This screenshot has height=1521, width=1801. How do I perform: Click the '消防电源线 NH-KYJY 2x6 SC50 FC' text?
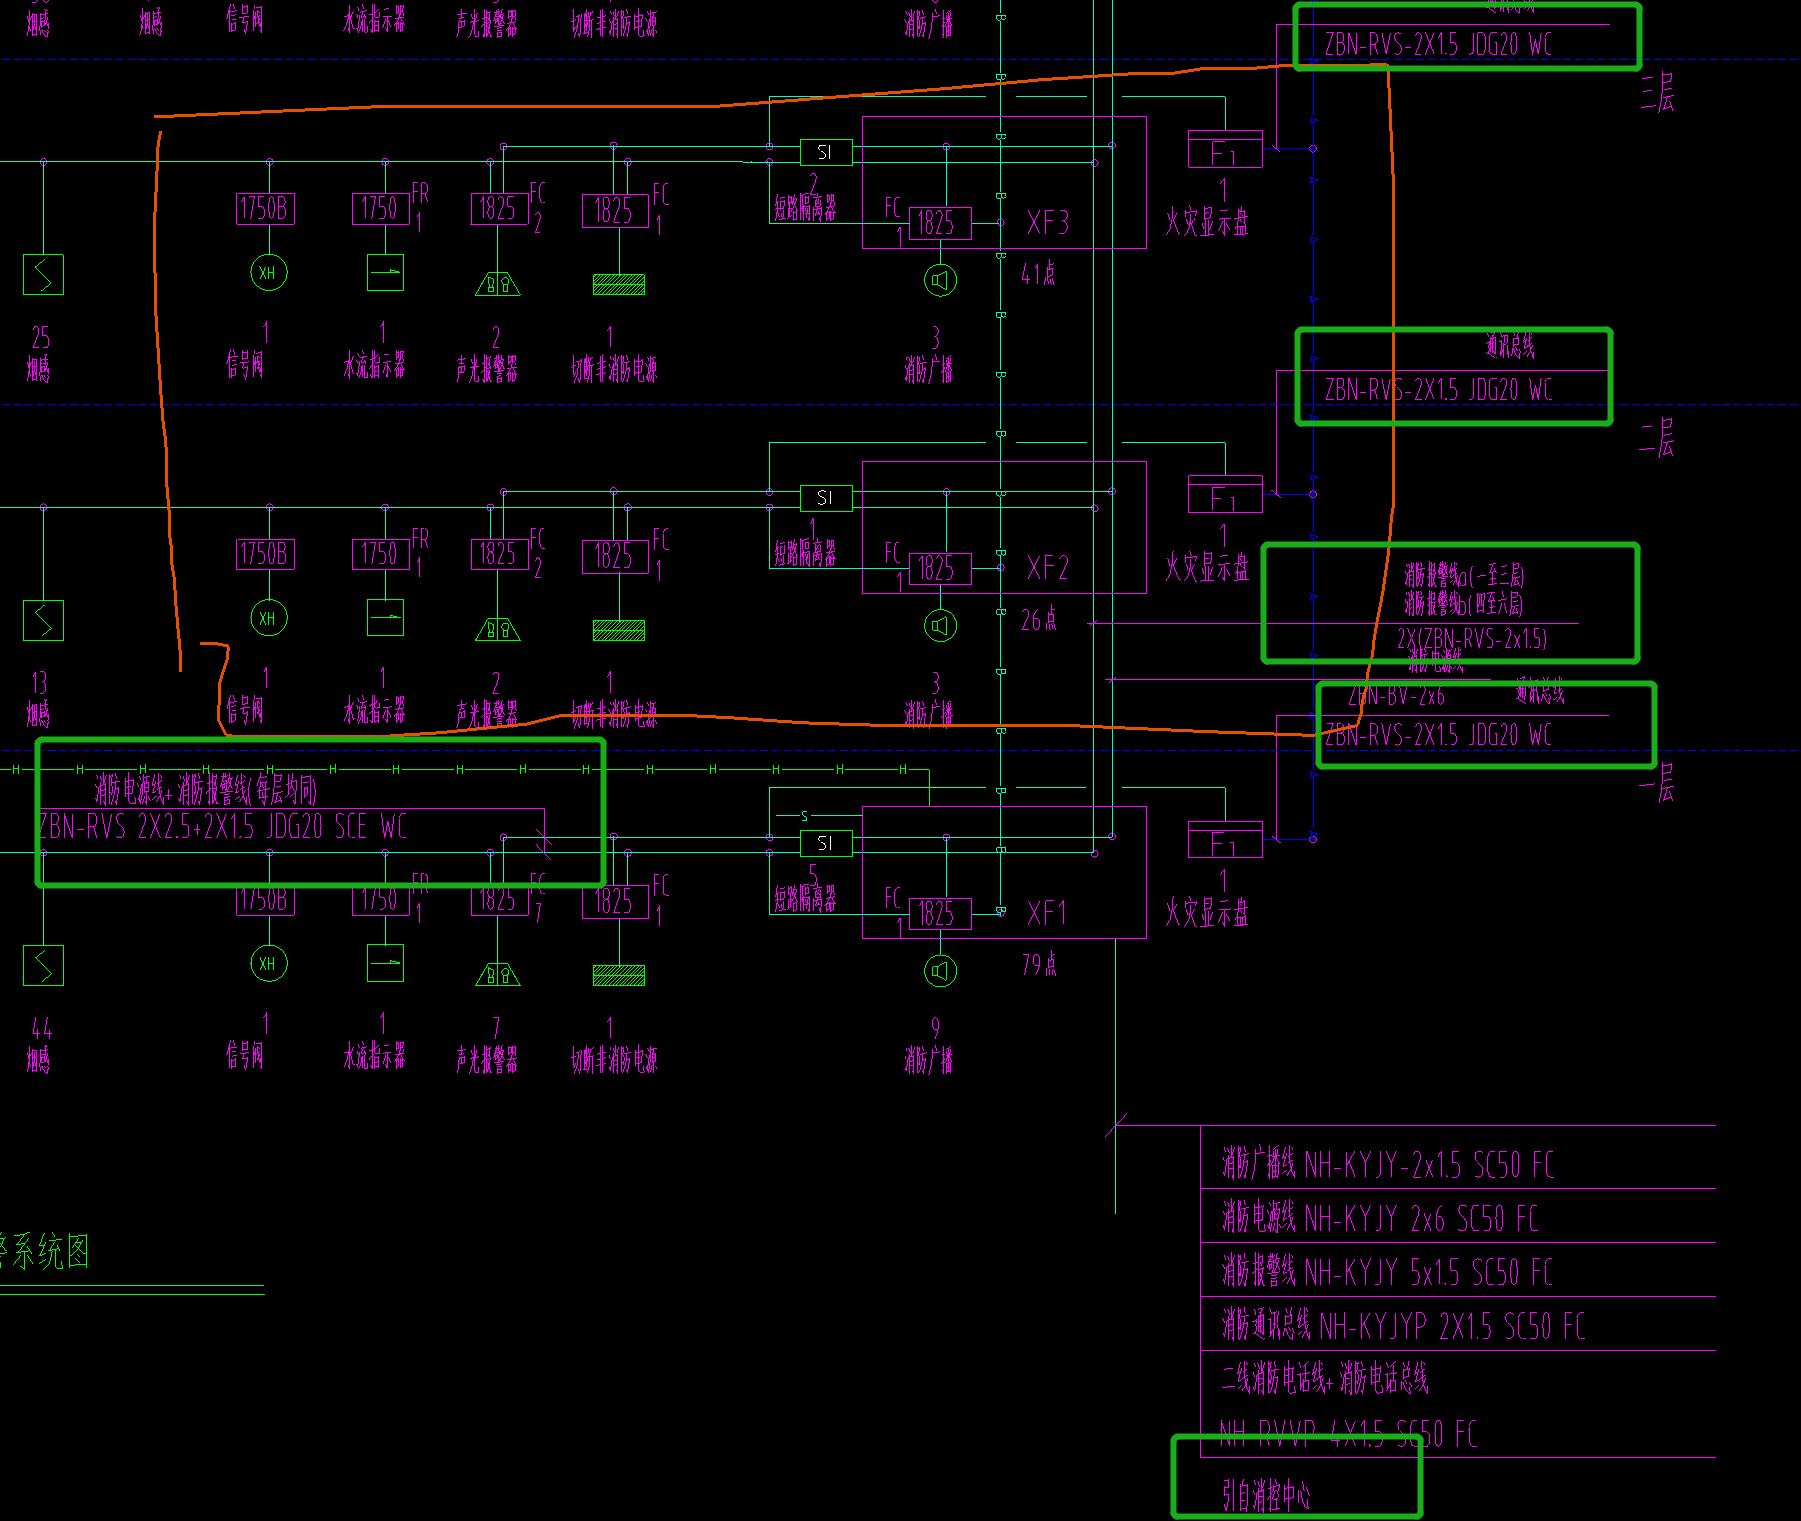1379,1218
